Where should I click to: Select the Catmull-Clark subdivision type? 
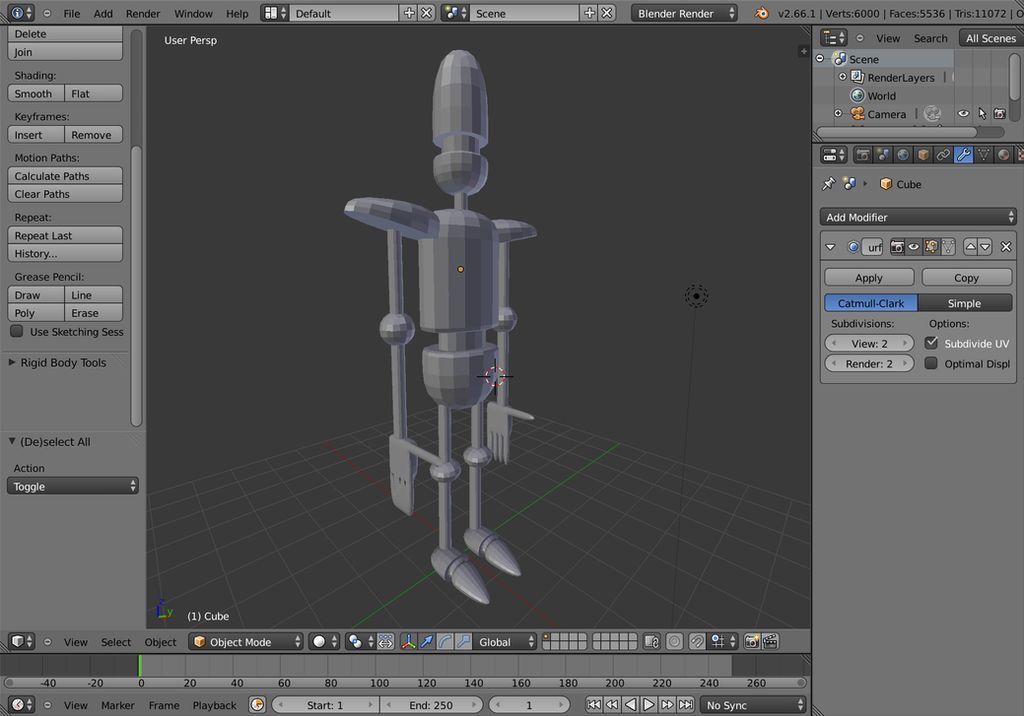871,303
